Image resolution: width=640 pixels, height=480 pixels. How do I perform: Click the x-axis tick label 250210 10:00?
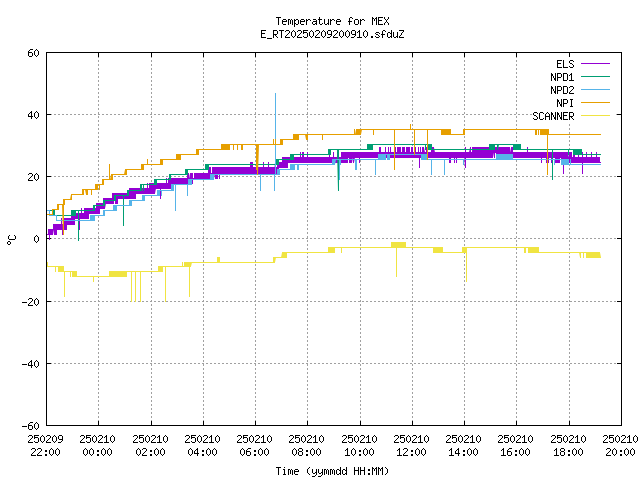pos(360,446)
